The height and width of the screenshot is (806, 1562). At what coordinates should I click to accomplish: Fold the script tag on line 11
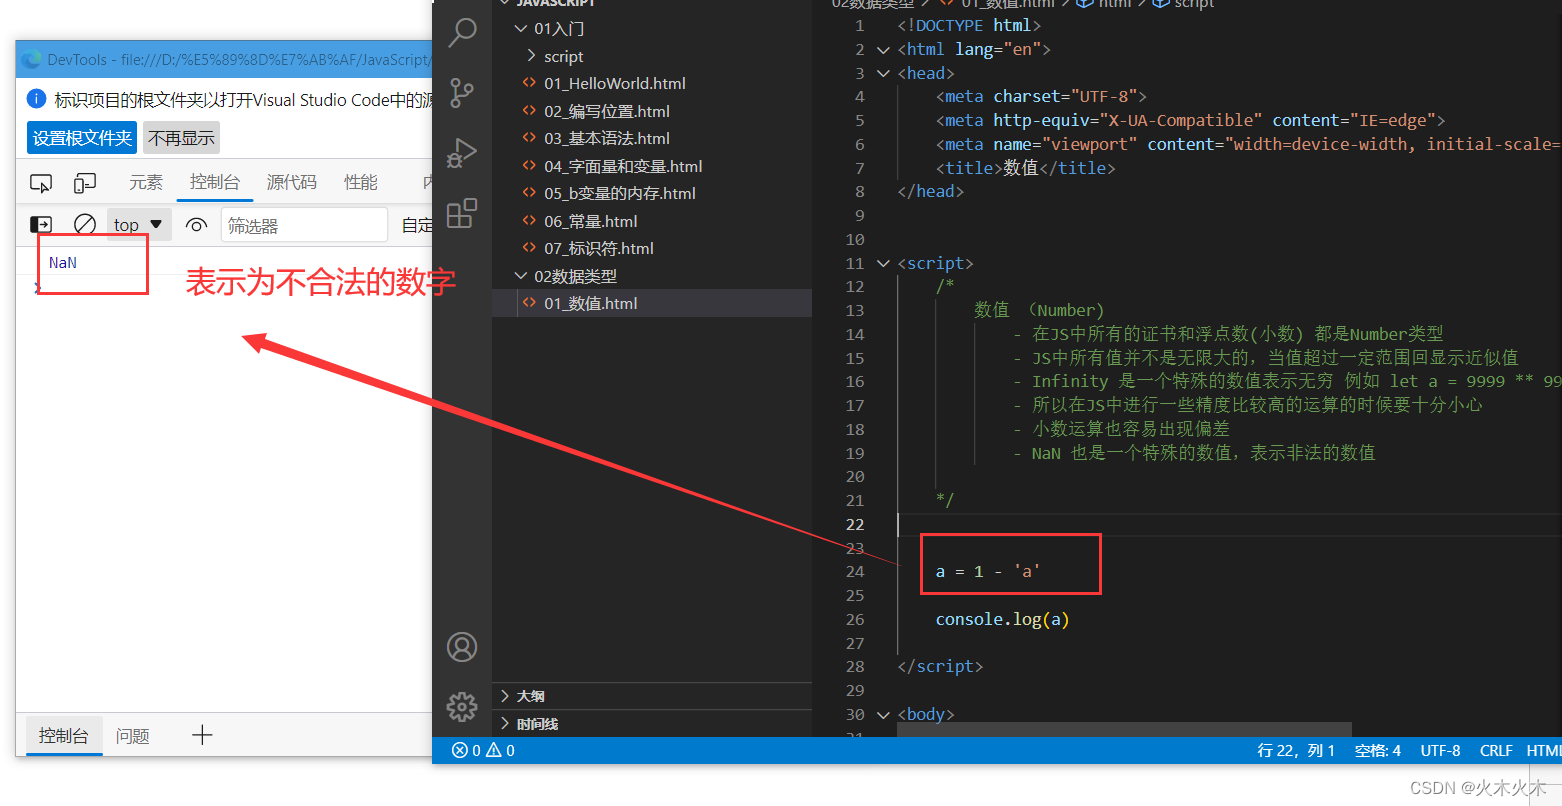point(883,264)
